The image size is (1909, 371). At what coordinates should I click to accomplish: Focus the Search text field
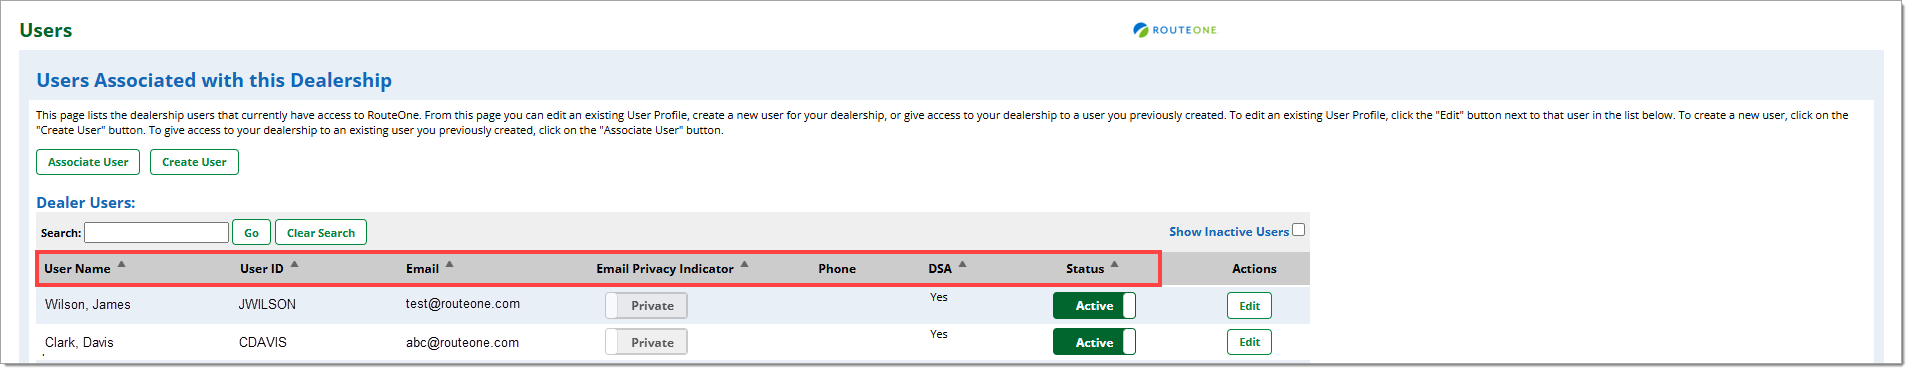coord(157,233)
